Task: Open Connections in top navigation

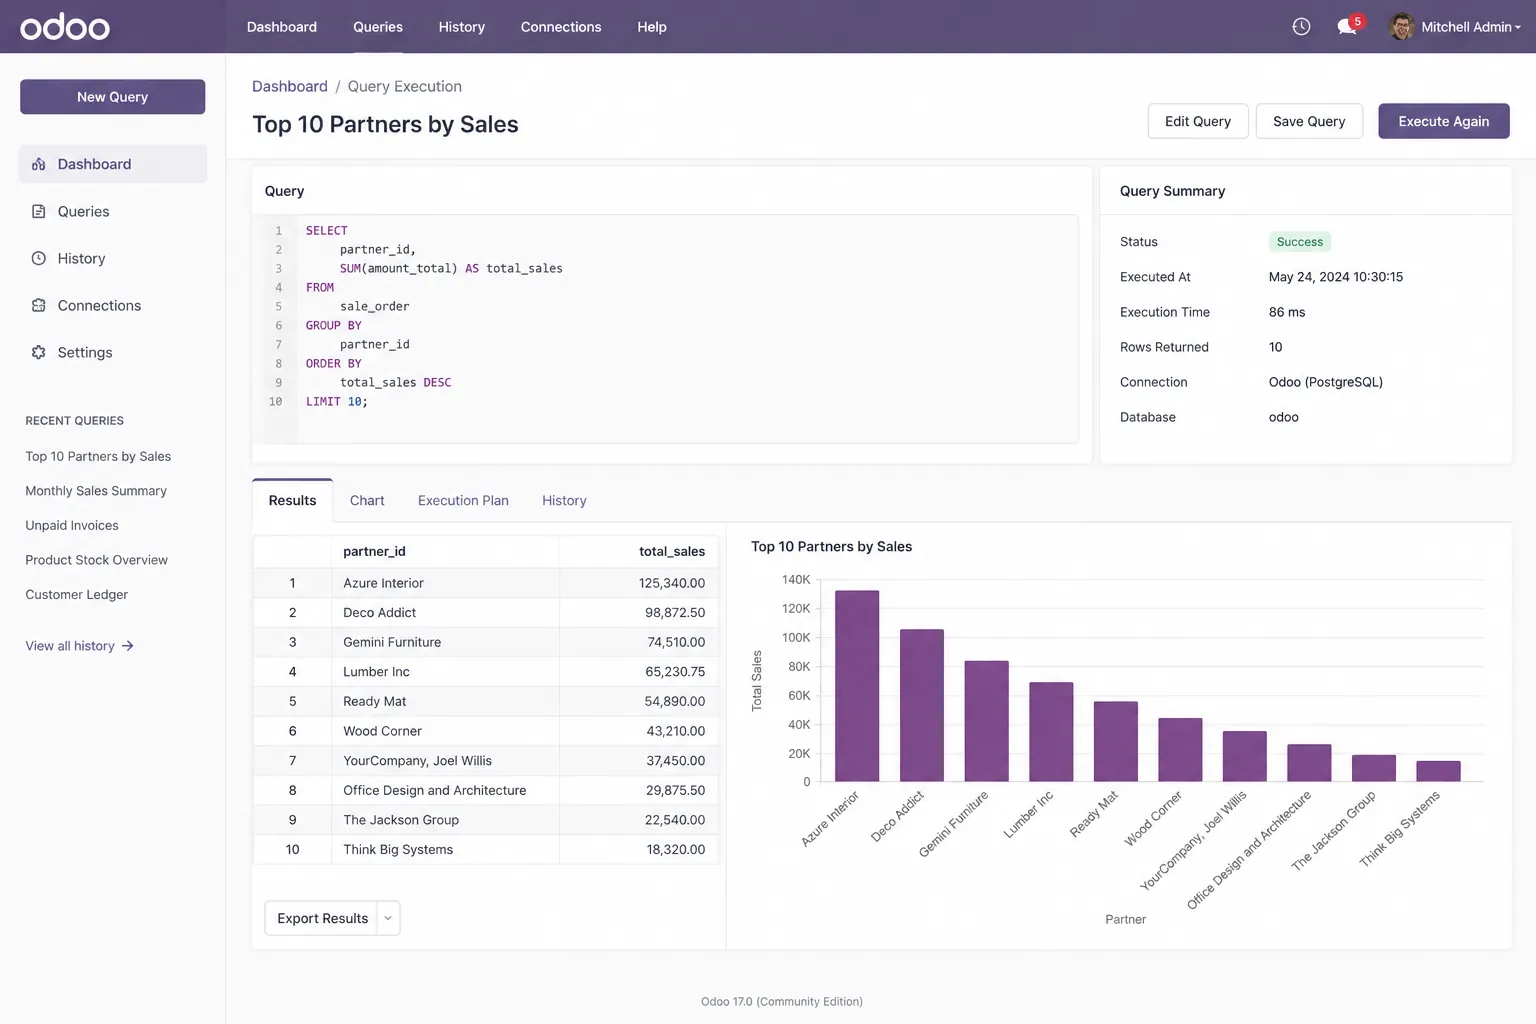Action: point(561,27)
